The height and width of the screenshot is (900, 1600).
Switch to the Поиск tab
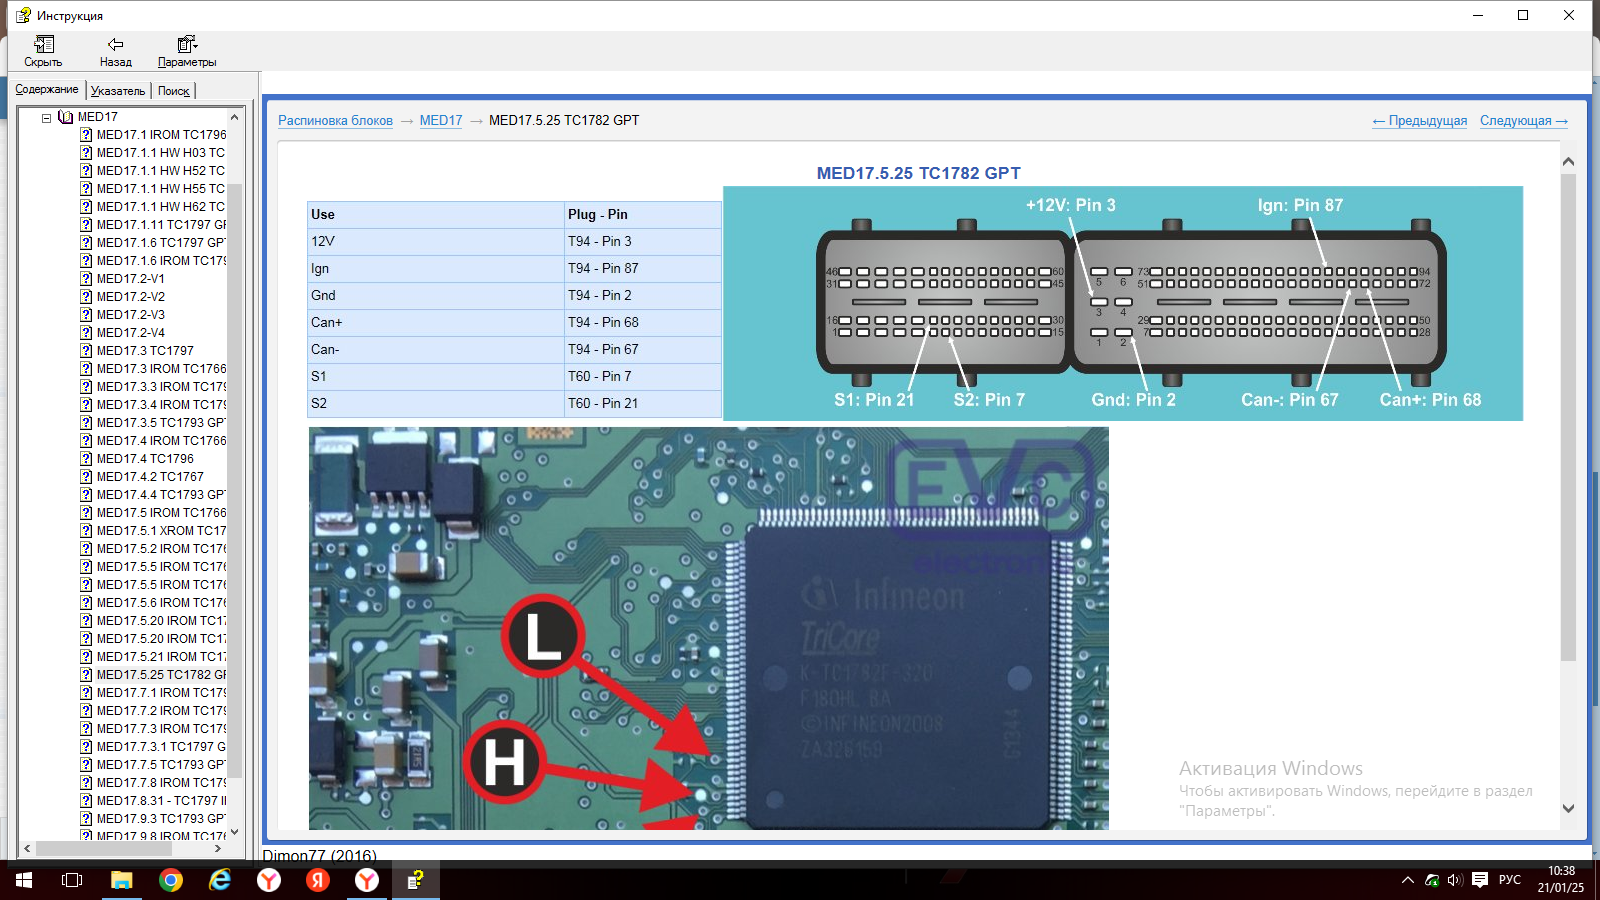[173, 91]
